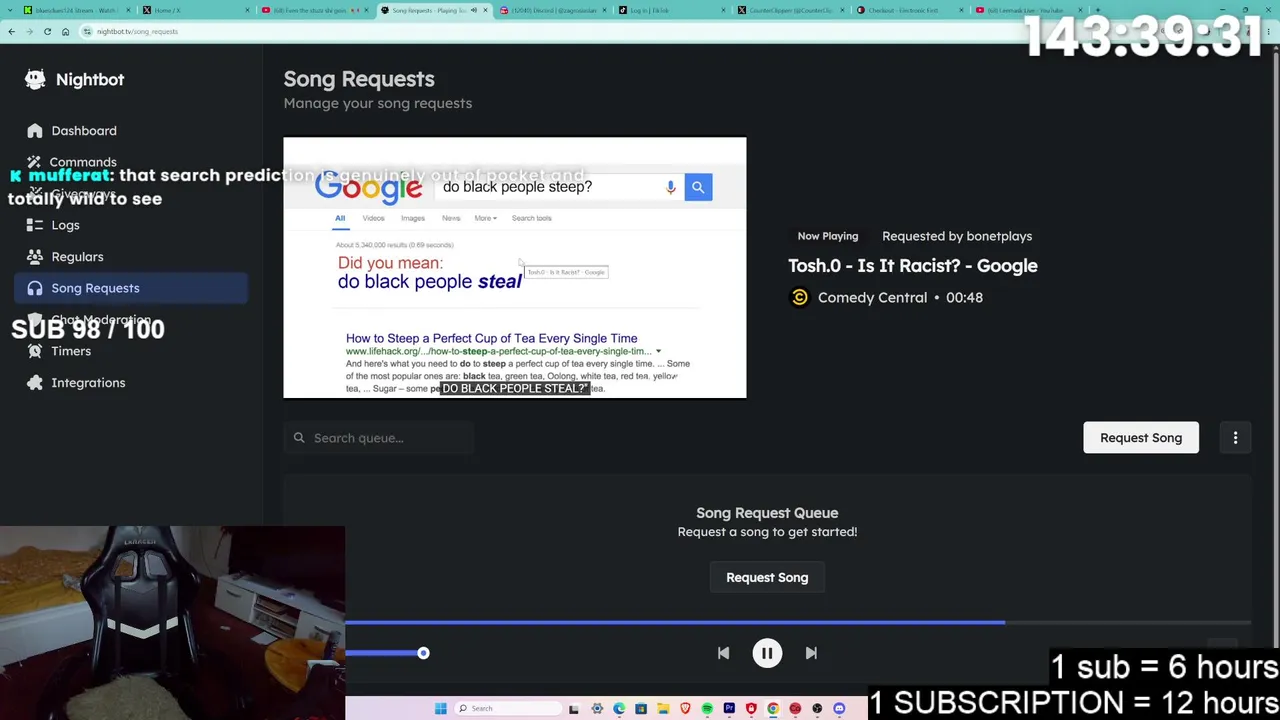Open OBS Studio from the taskbar

817,709
